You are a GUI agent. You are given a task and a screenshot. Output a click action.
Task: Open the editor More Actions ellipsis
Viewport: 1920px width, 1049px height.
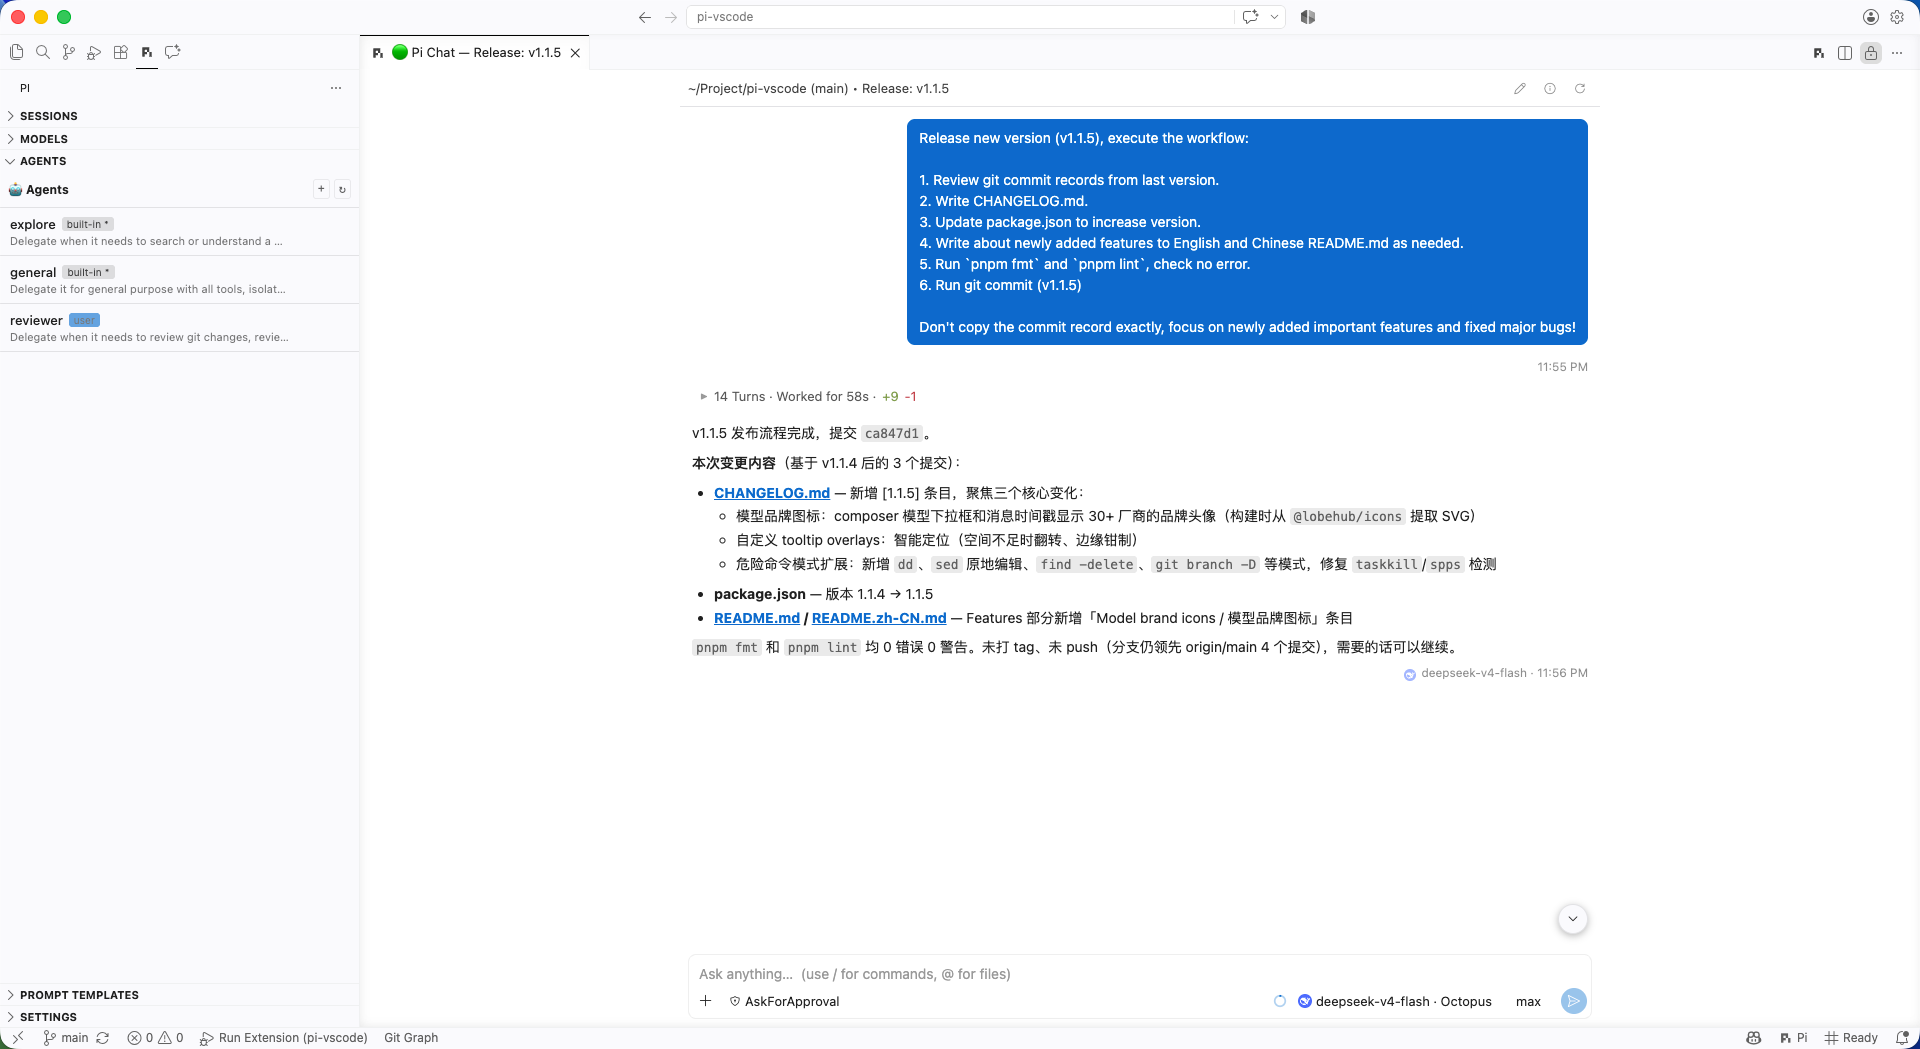(1897, 53)
